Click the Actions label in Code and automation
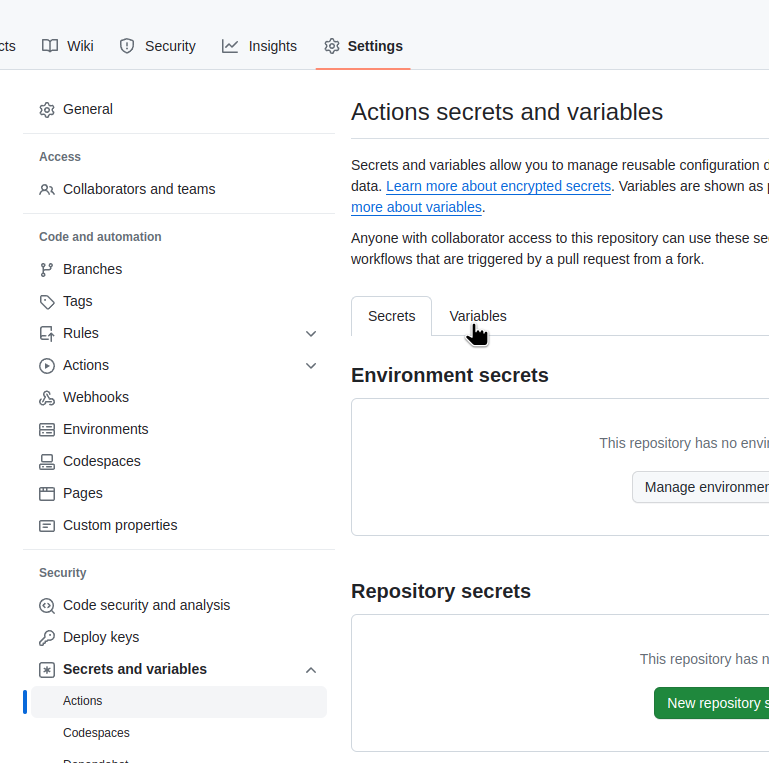 86,366
